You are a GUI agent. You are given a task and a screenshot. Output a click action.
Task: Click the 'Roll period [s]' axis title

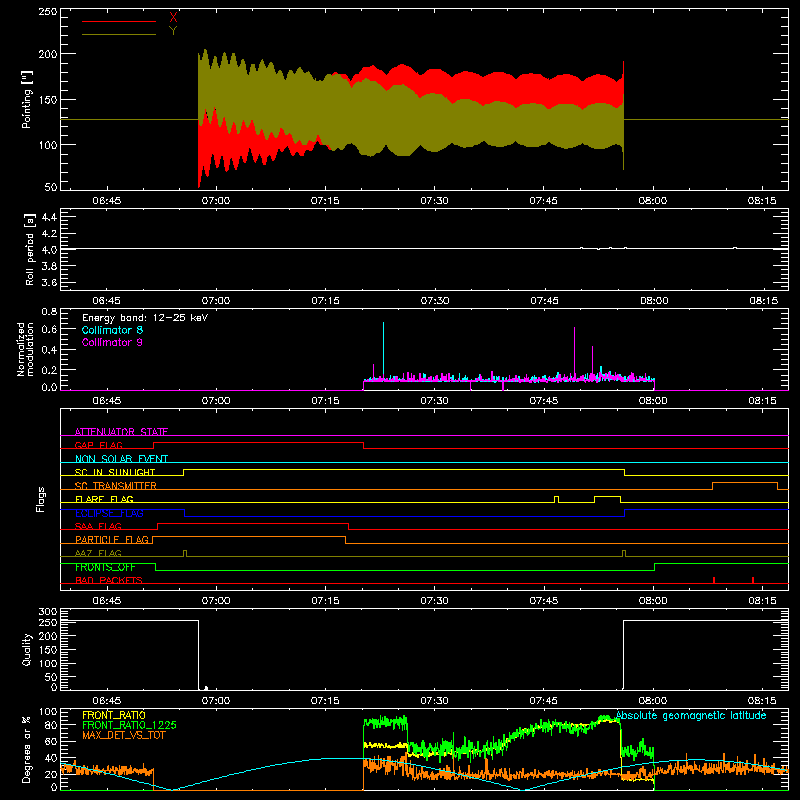[30, 249]
